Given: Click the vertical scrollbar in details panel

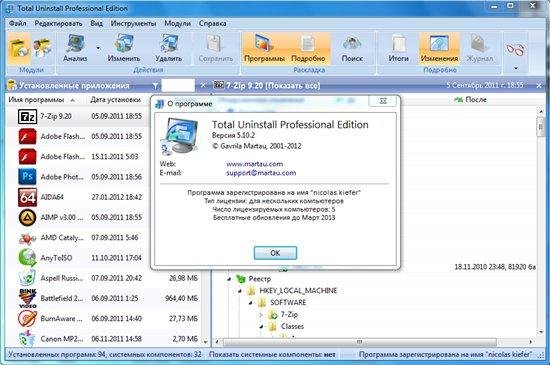Looking at the screenshot, I should (541, 126).
